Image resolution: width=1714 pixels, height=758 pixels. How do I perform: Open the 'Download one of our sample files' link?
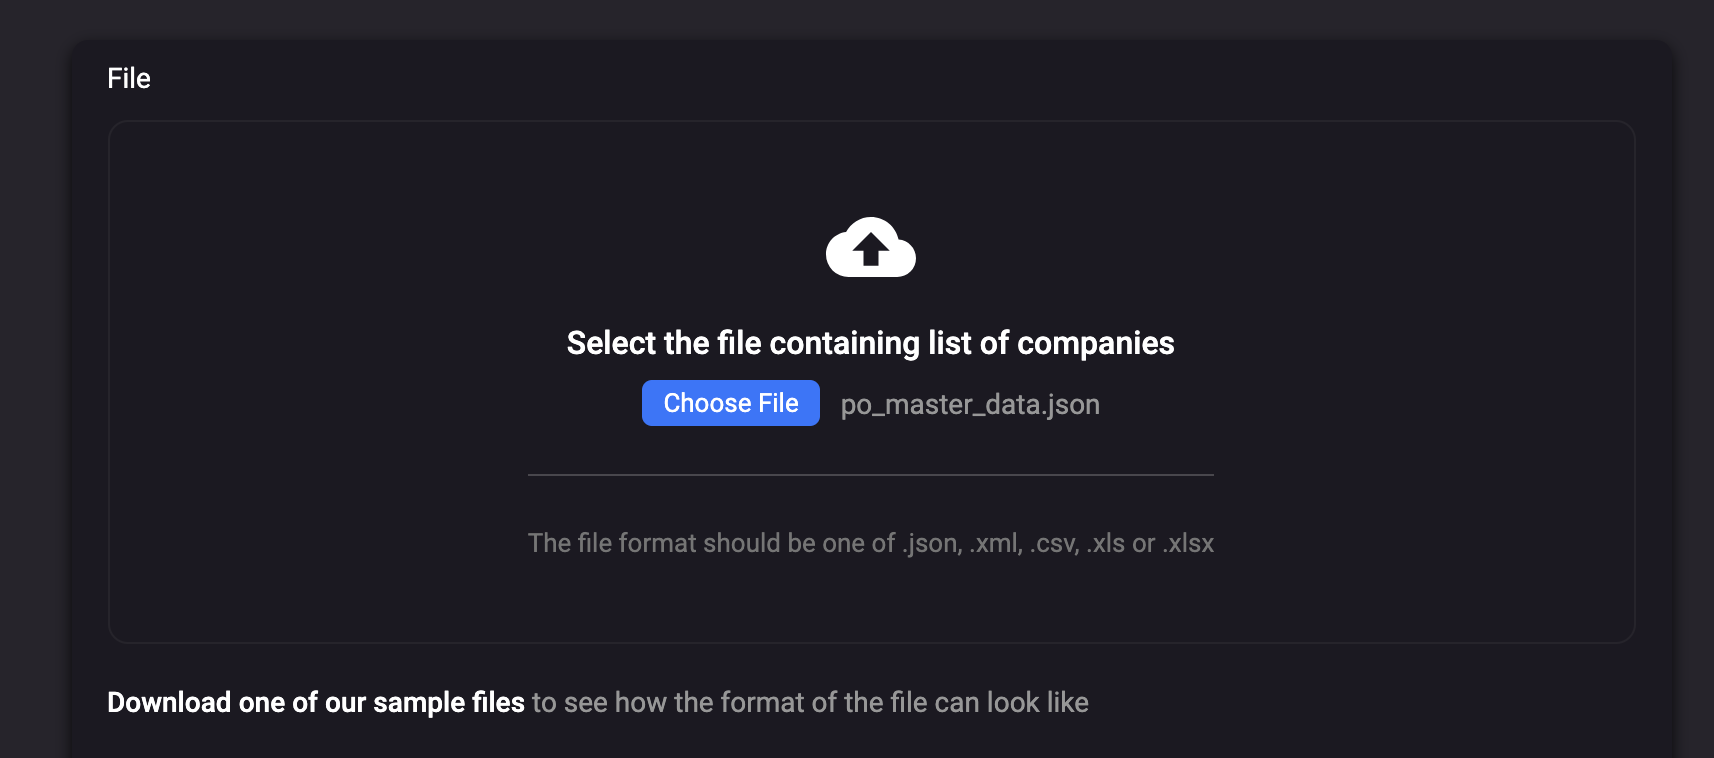point(315,702)
